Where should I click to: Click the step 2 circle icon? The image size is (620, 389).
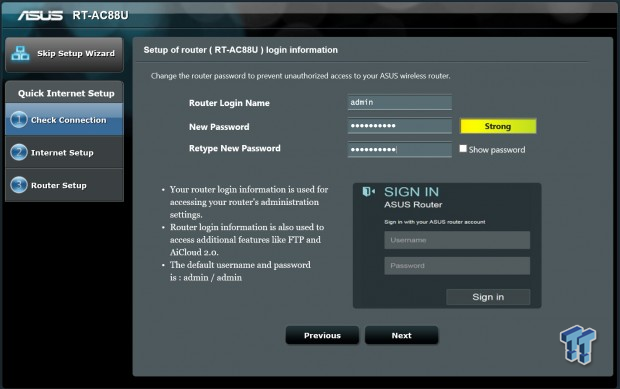point(19,152)
